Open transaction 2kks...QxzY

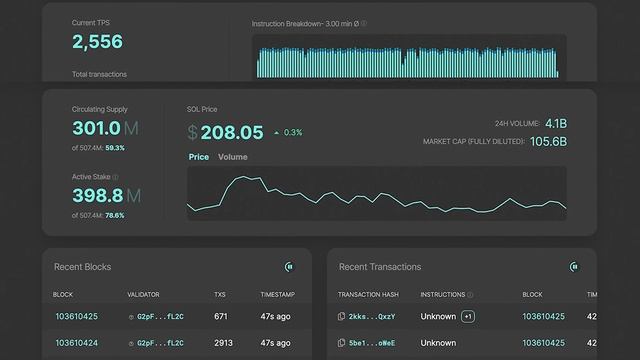pos(372,316)
